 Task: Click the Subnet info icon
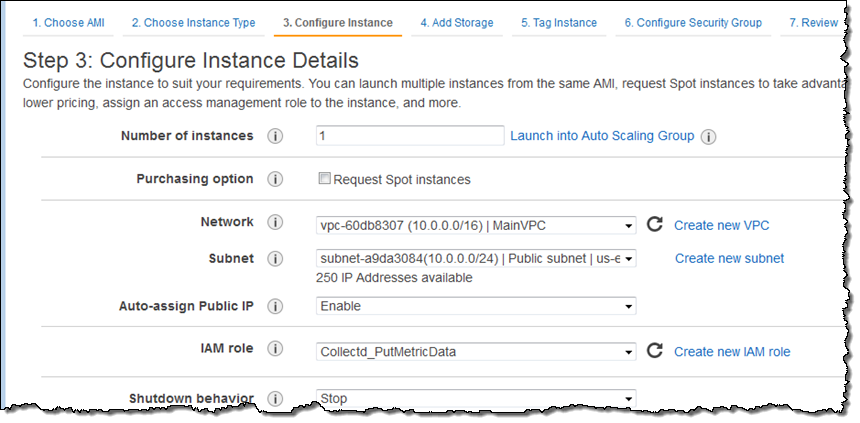pos(276,259)
